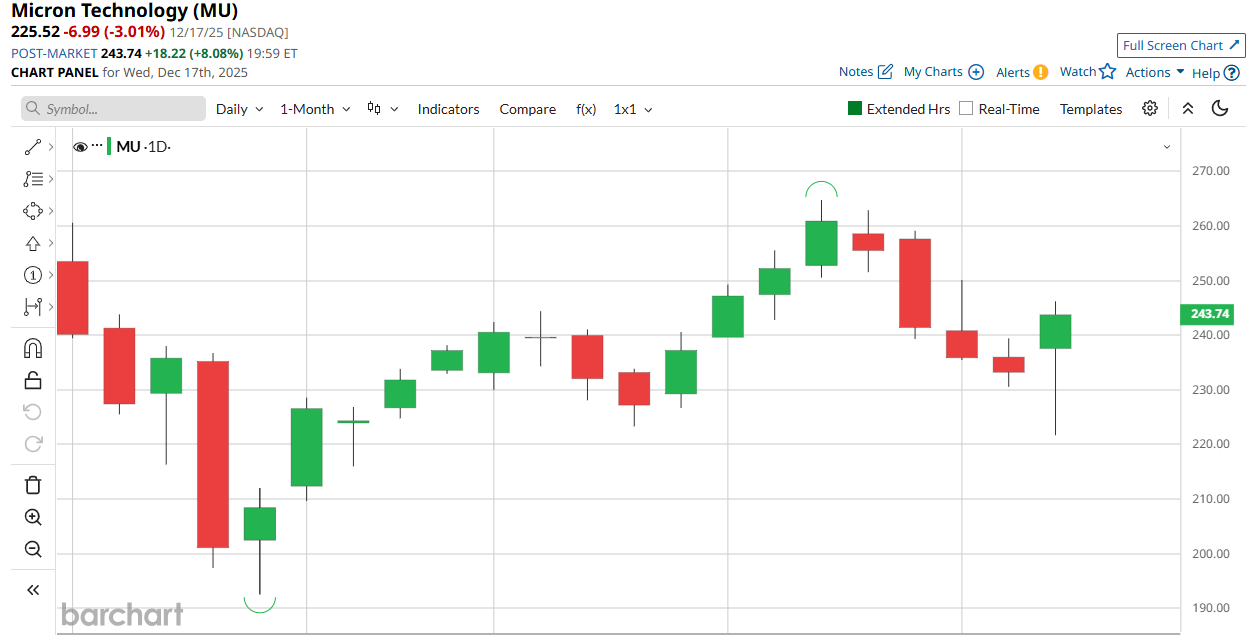The width and height of the screenshot is (1258, 635).
Task: Open the 1x1 grid layout dropdown
Action: [x=633, y=109]
